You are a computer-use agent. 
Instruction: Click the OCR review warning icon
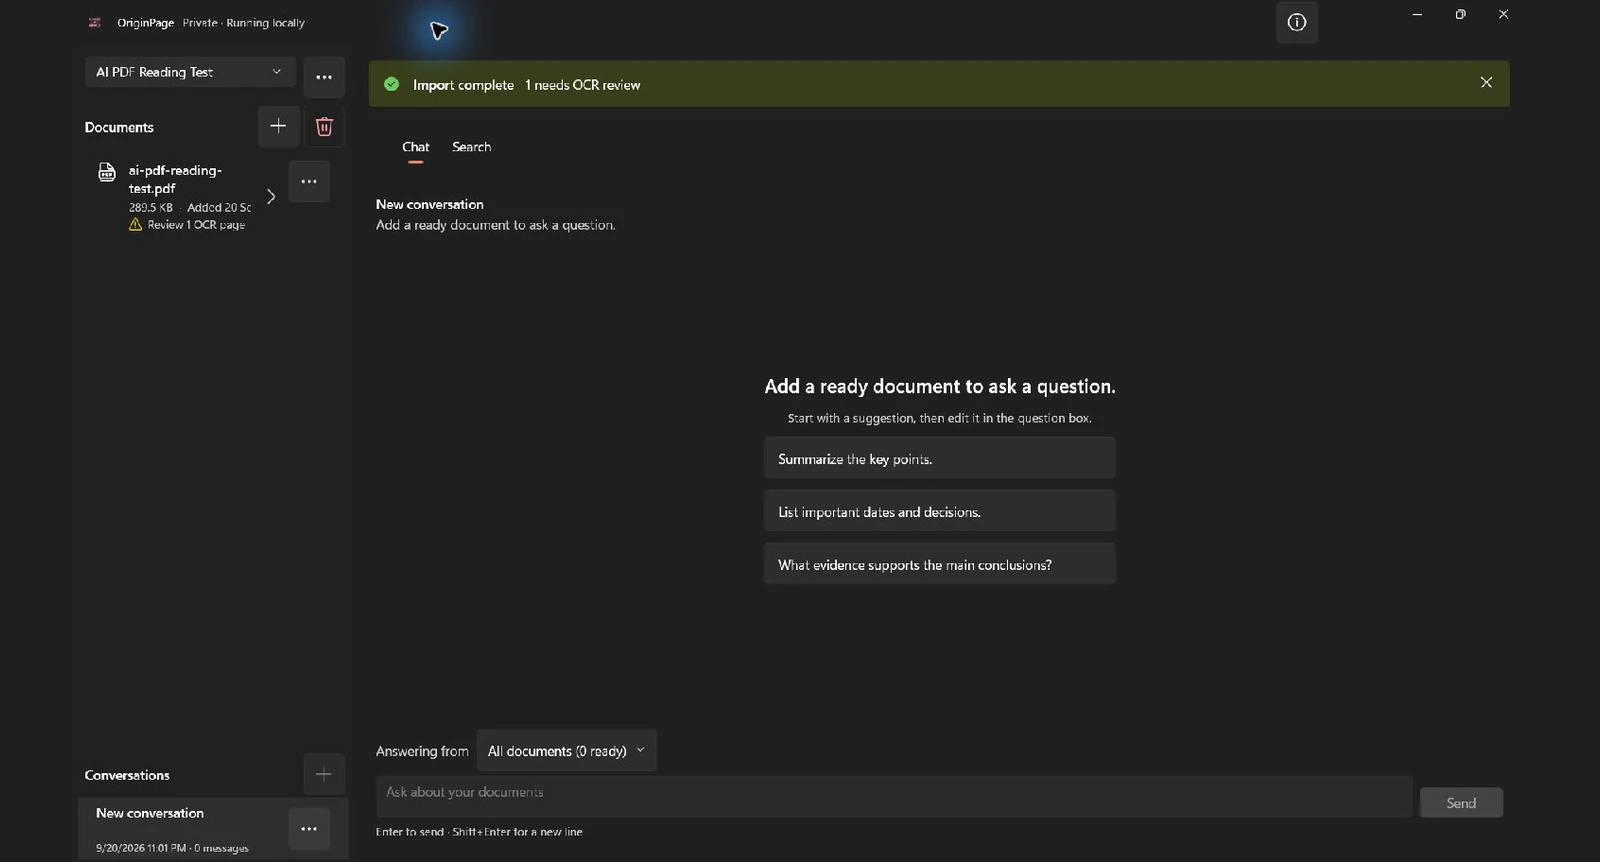(136, 225)
